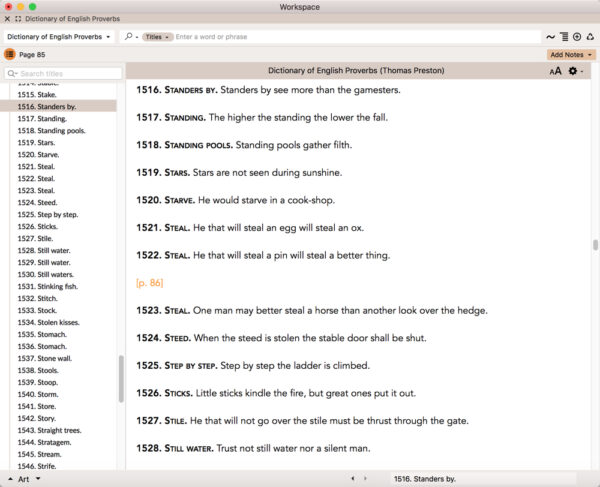Select title 1542. Story.
Screen dimensions: 600x487
point(37,418)
